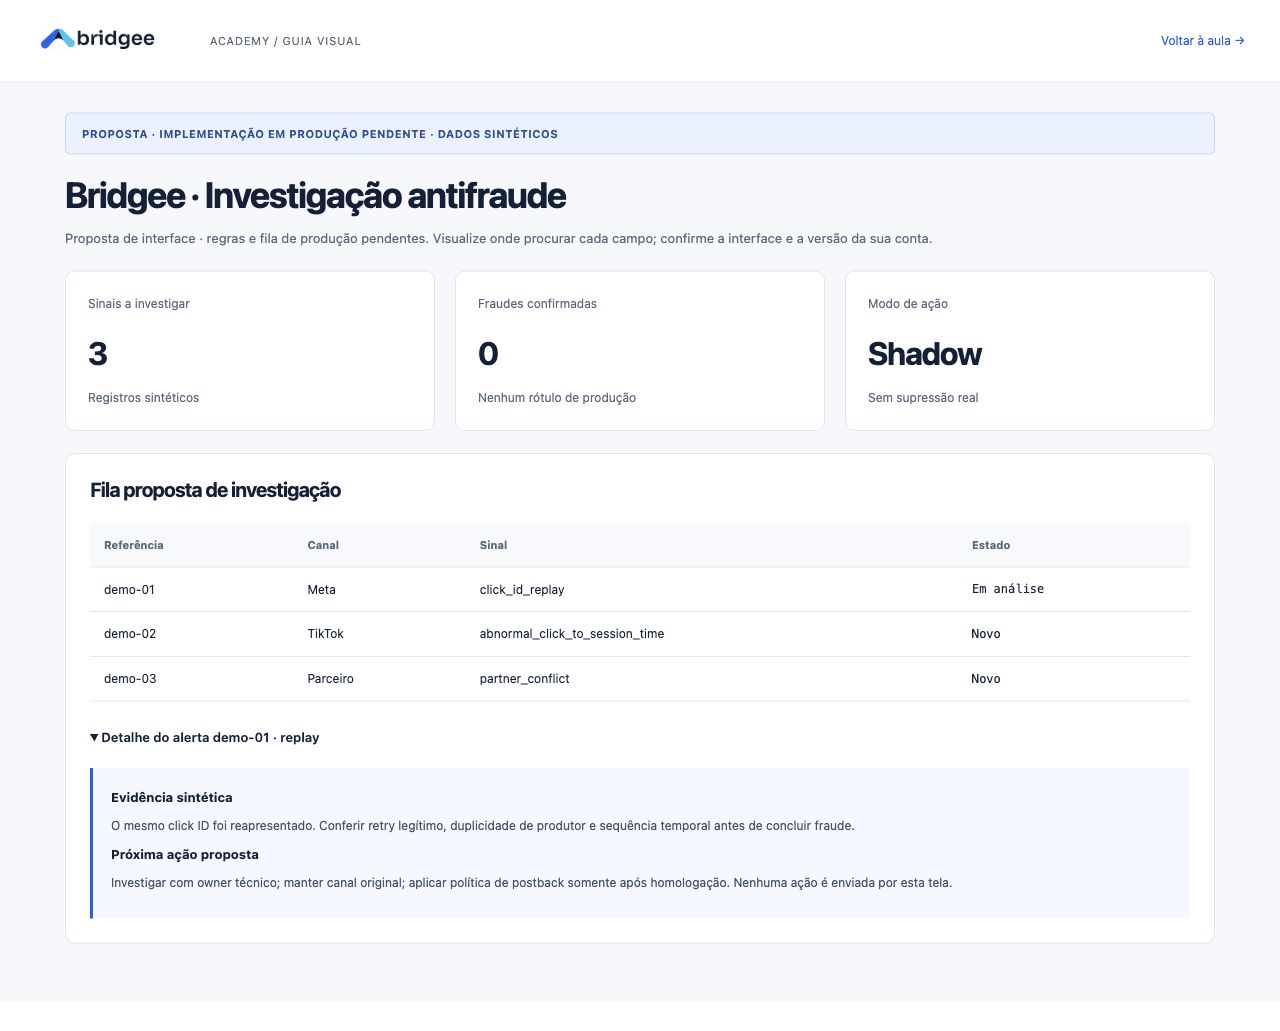The height and width of the screenshot is (1031, 1280).
Task: Select the 'Sinais a investigar' card
Action: (x=250, y=351)
